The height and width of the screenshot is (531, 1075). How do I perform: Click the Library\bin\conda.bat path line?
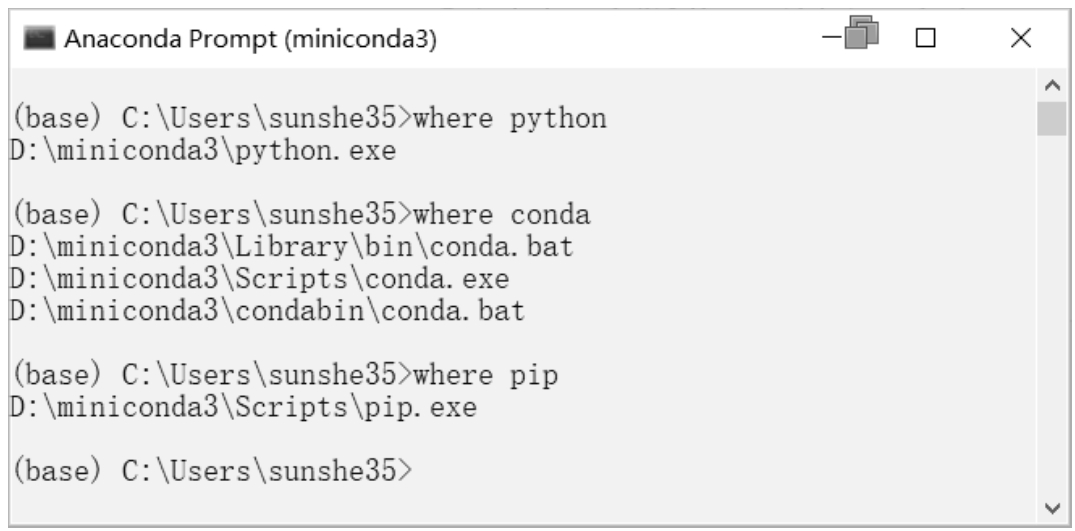291,246
